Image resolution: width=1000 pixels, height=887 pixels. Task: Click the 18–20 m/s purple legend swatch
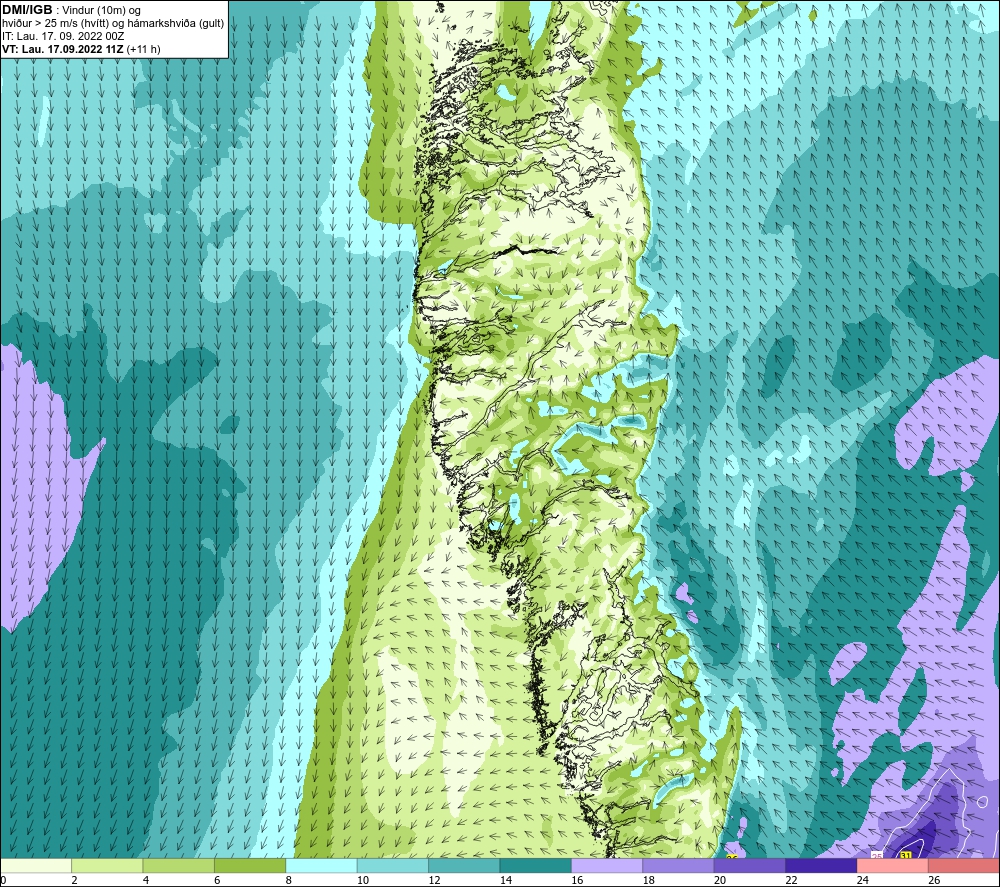pyautogui.click(x=679, y=866)
